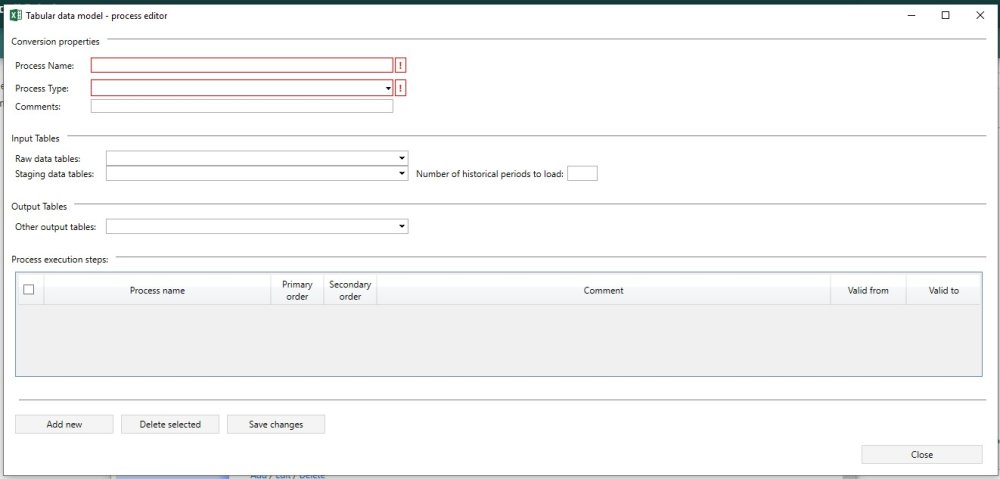Expand the Raw data tables dropdown
1000x479 pixels.
402,158
